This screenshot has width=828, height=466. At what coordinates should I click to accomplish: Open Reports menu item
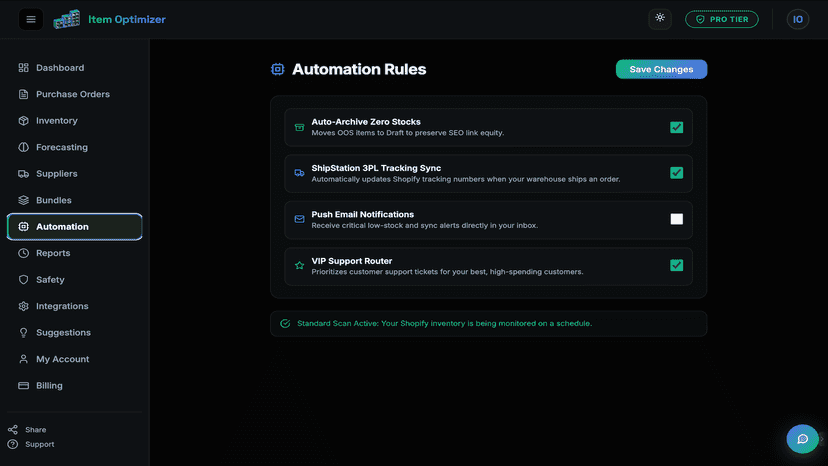click(x=74, y=253)
